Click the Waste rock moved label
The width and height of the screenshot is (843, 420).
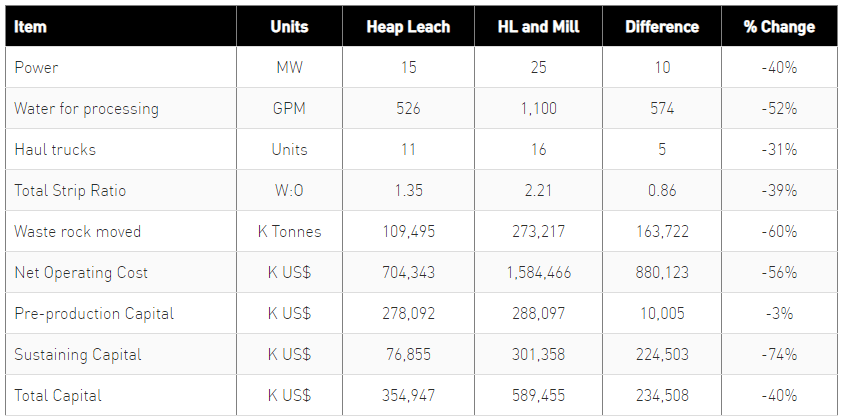pyautogui.click(x=77, y=231)
